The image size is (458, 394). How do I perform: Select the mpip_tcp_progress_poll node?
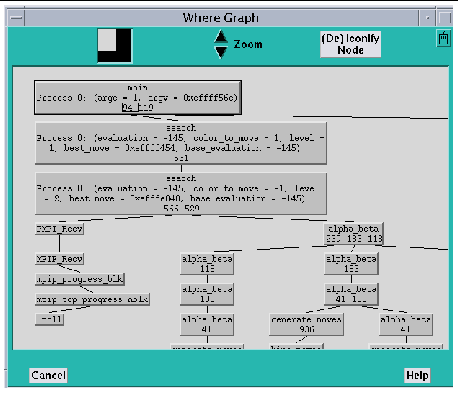pos(92,299)
